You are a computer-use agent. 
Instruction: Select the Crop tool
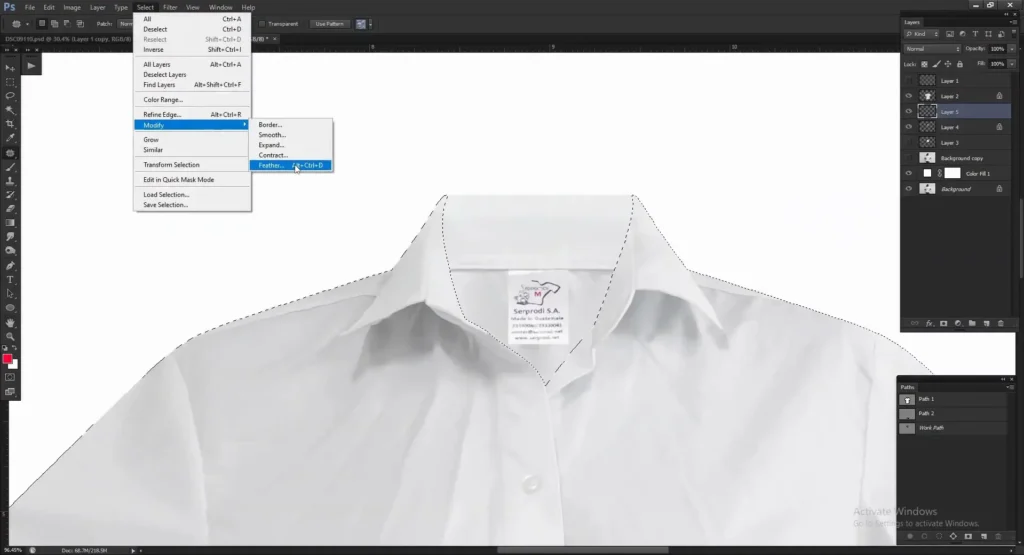[10, 124]
